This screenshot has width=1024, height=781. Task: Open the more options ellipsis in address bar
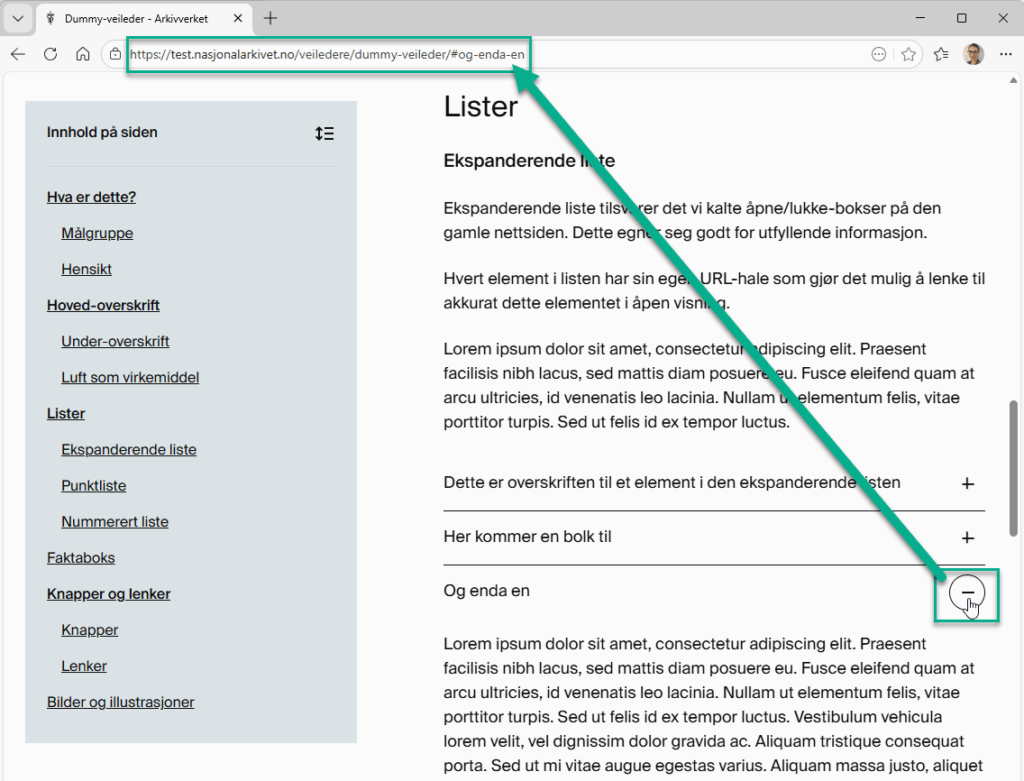point(878,54)
